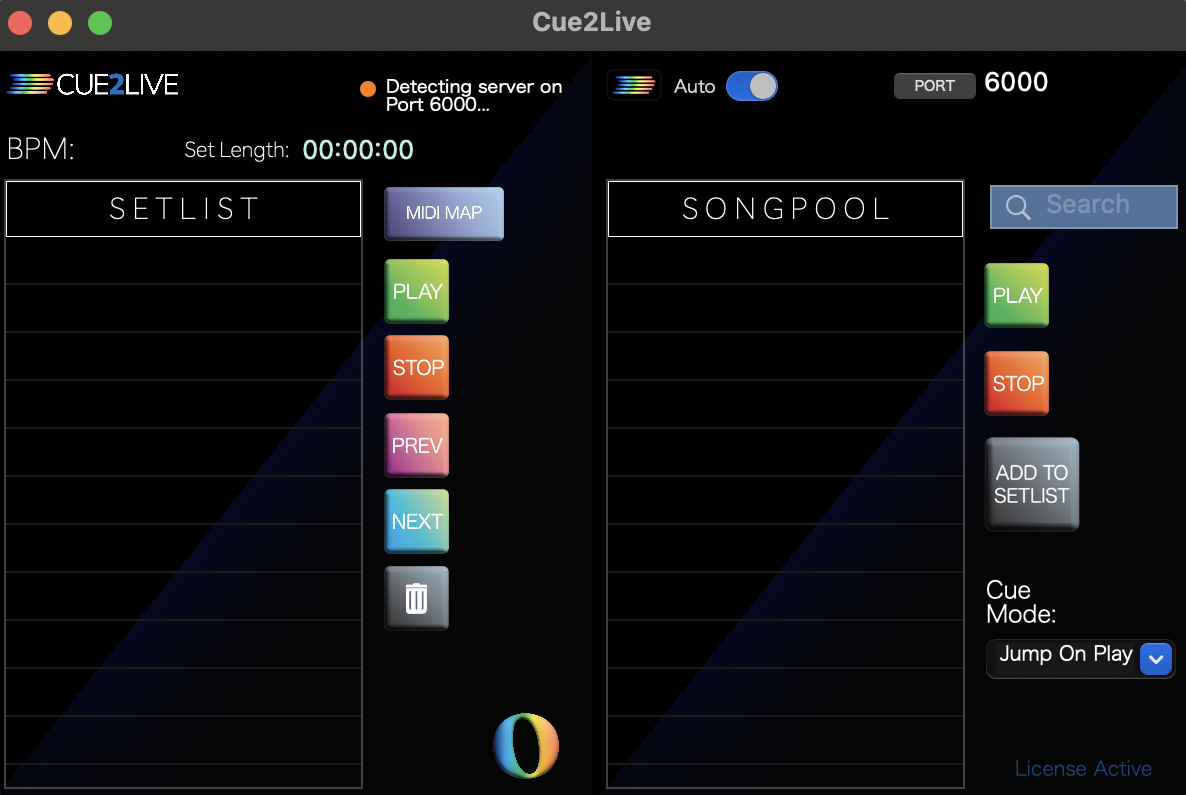Toggle the Auto switch off
The height and width of the screenshot is (795, 1186).
pyautogui.click(x=751, y=86)
